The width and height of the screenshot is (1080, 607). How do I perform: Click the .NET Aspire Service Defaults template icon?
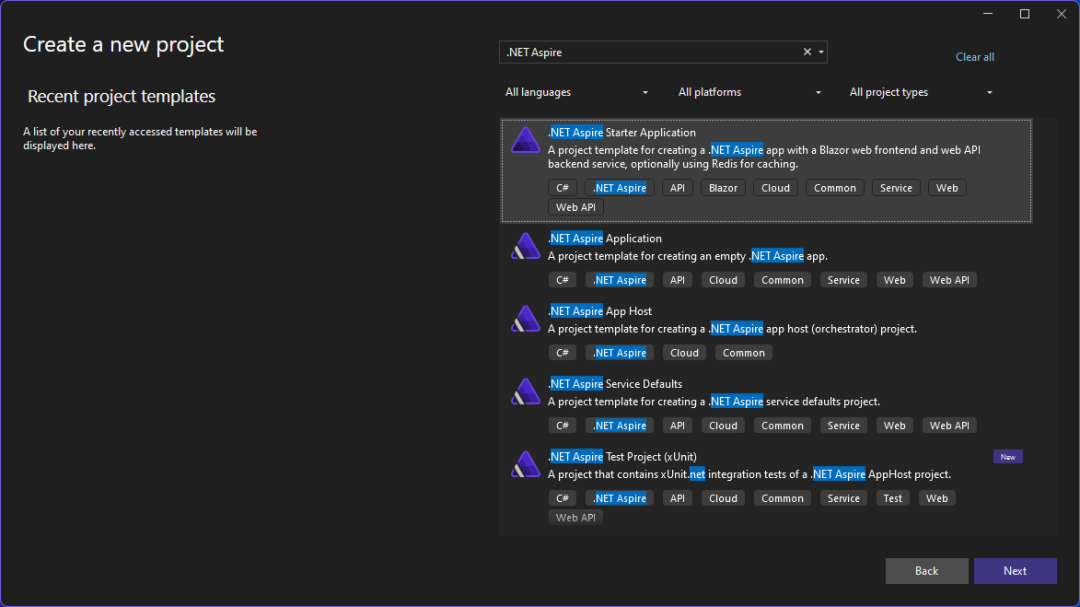click(526, 391)
